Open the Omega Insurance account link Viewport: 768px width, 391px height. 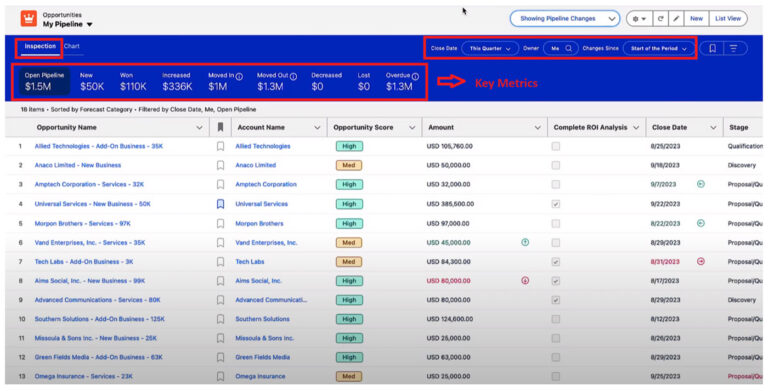[x=260, y=376]
